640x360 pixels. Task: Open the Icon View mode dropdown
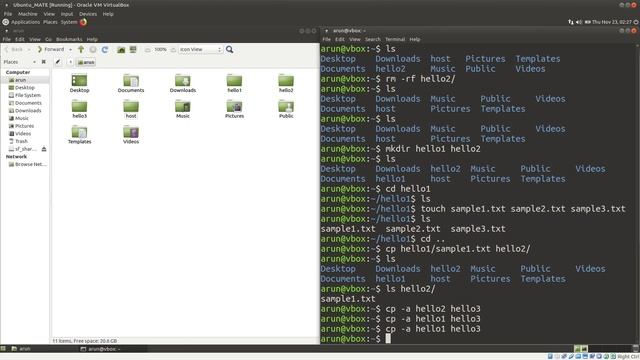pos(200,49)
